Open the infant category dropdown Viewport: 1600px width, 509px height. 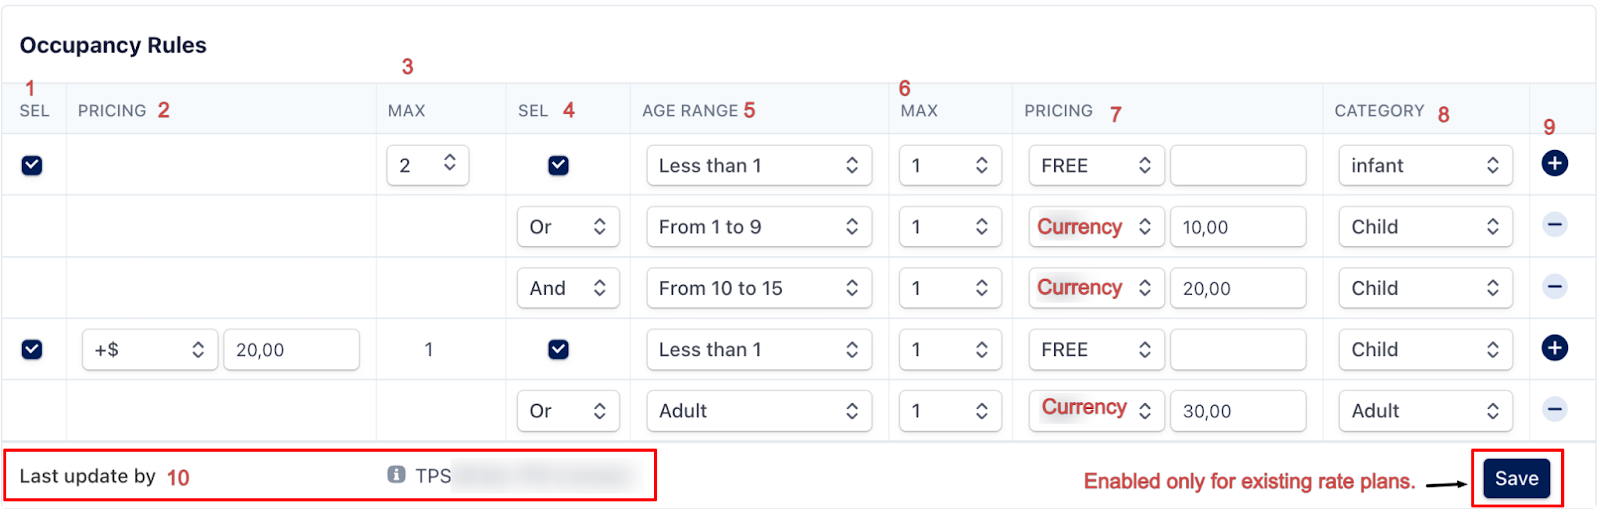(x=1424, y=166)
